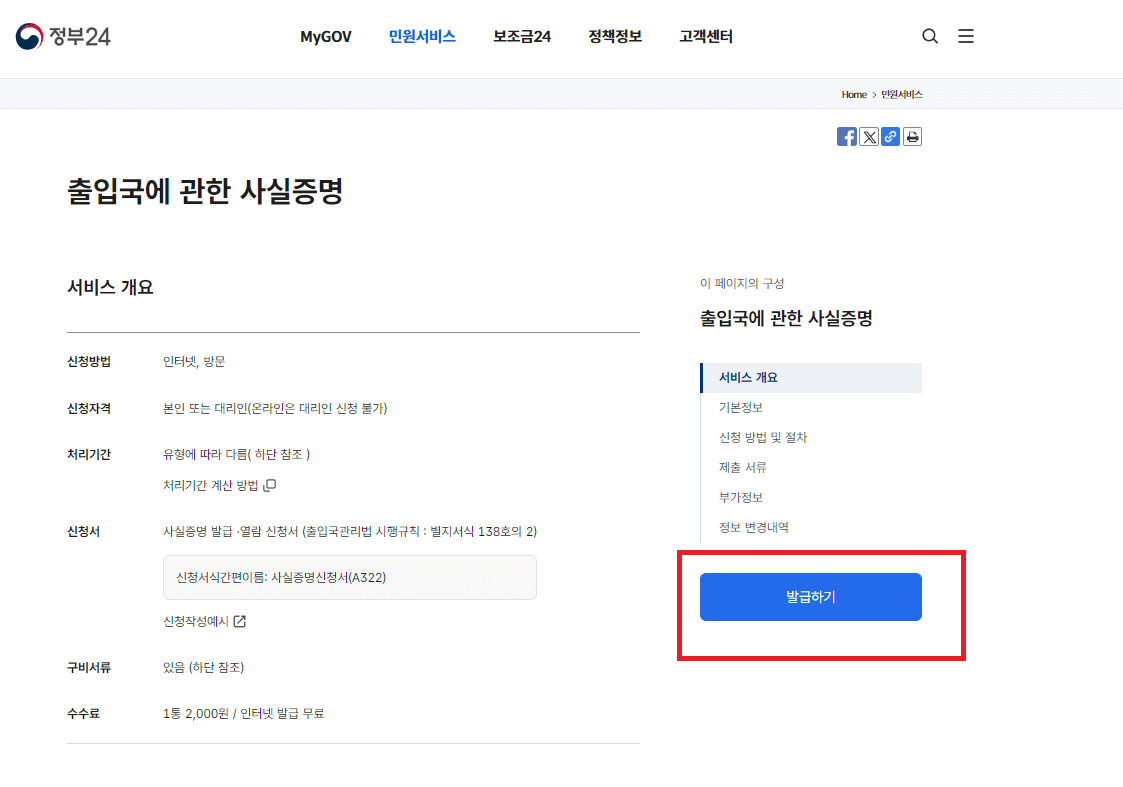Open the search using the magnifier icon

click(x=930, y=35)
